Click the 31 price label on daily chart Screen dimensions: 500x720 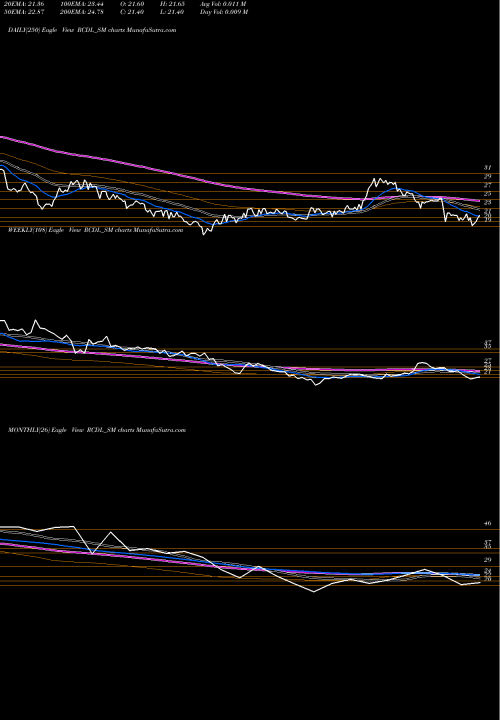[x=488, y=168]
